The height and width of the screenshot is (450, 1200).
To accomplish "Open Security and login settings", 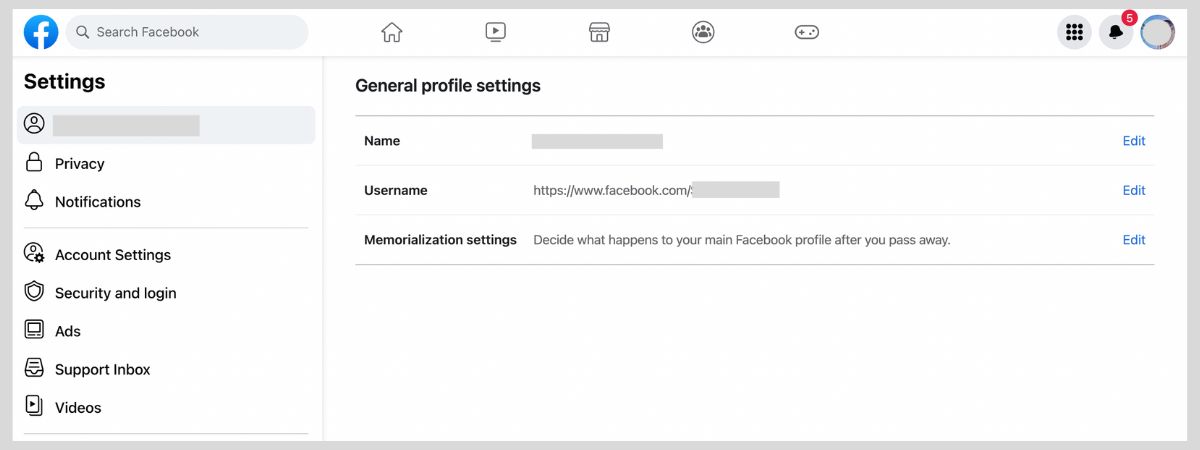I will click(115, 293).
